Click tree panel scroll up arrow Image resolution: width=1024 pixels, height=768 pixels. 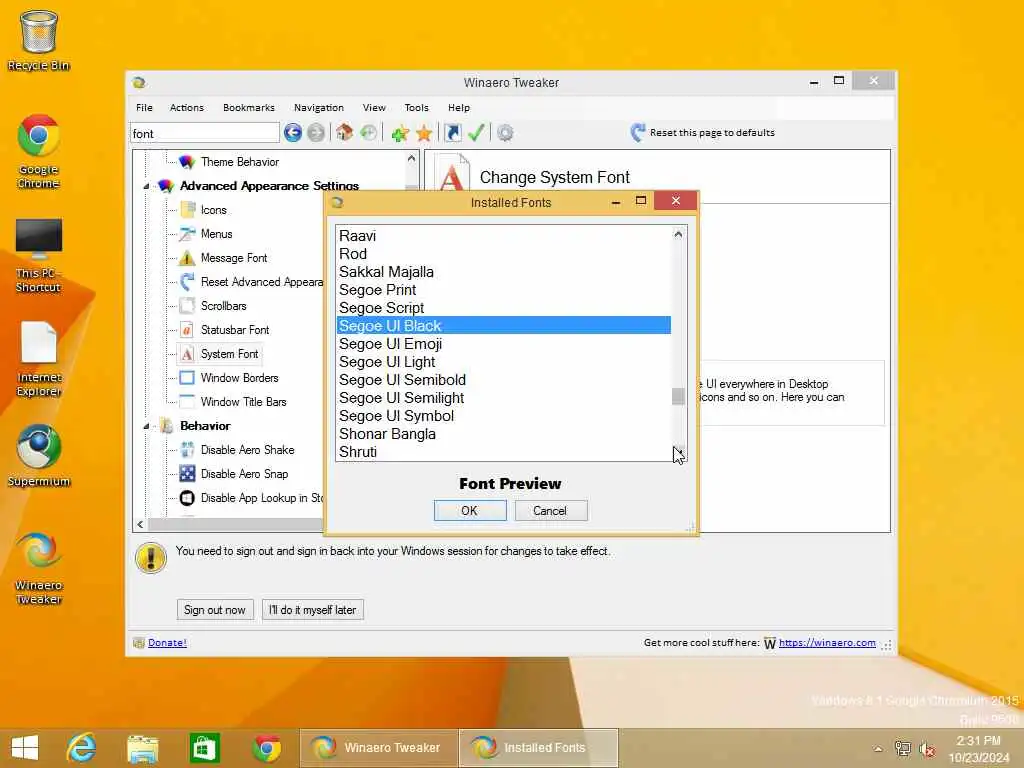tap(411, 158)
